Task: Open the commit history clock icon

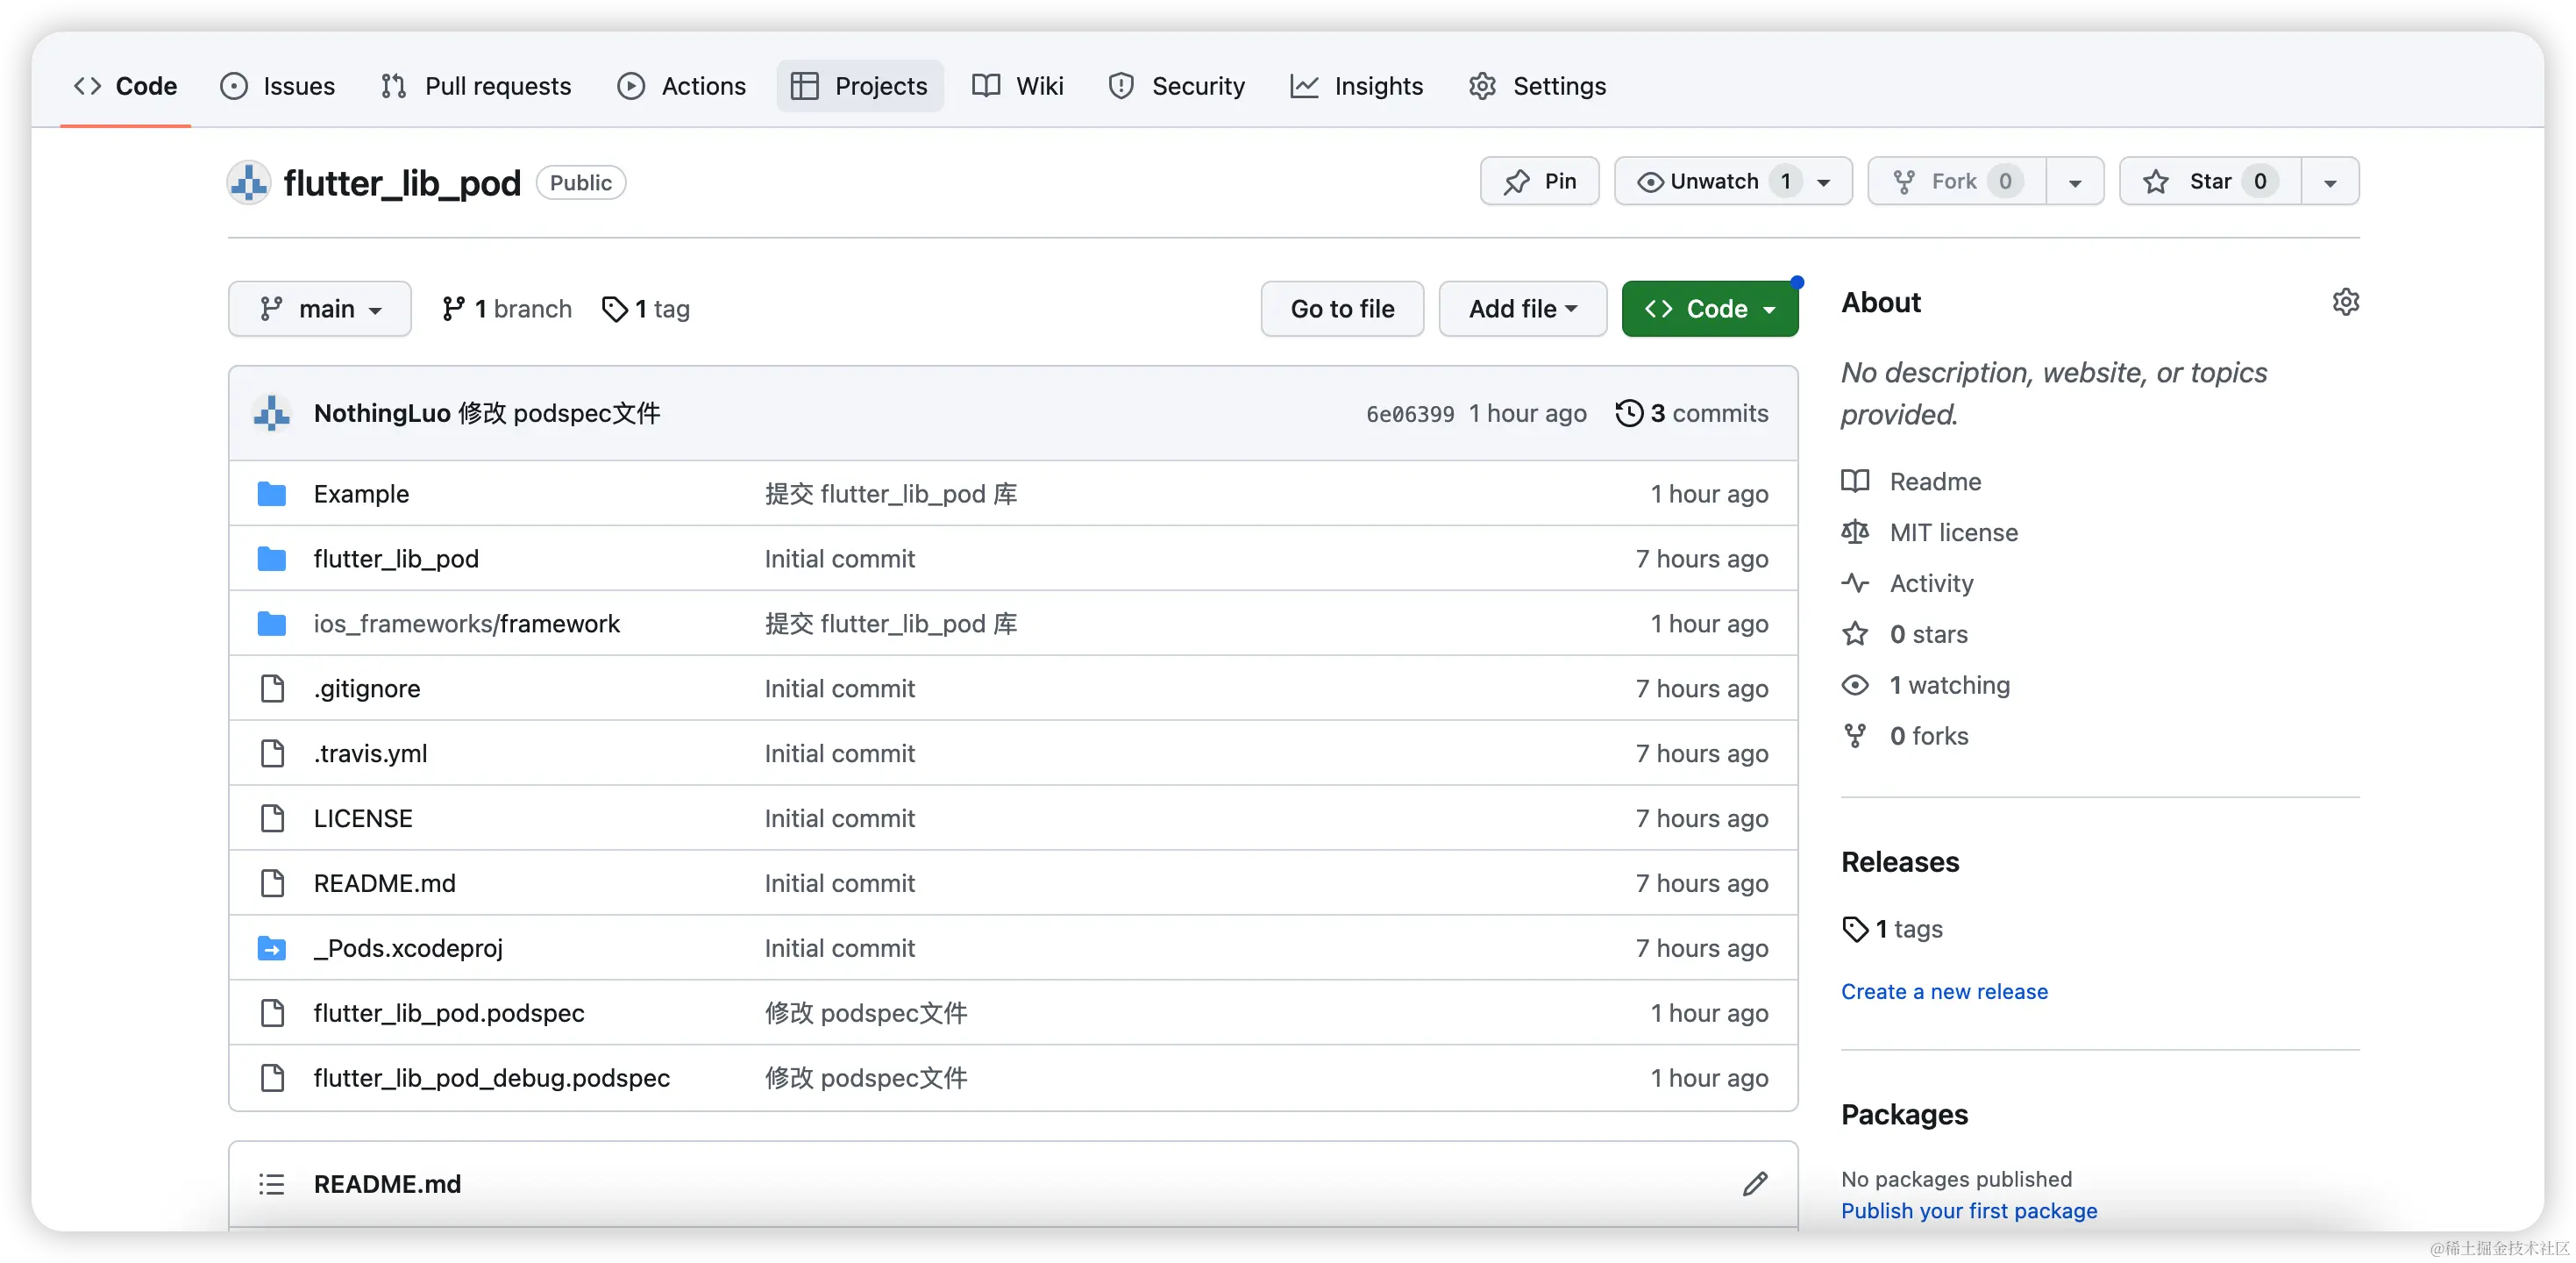Action: click(x=1629, y=413)
